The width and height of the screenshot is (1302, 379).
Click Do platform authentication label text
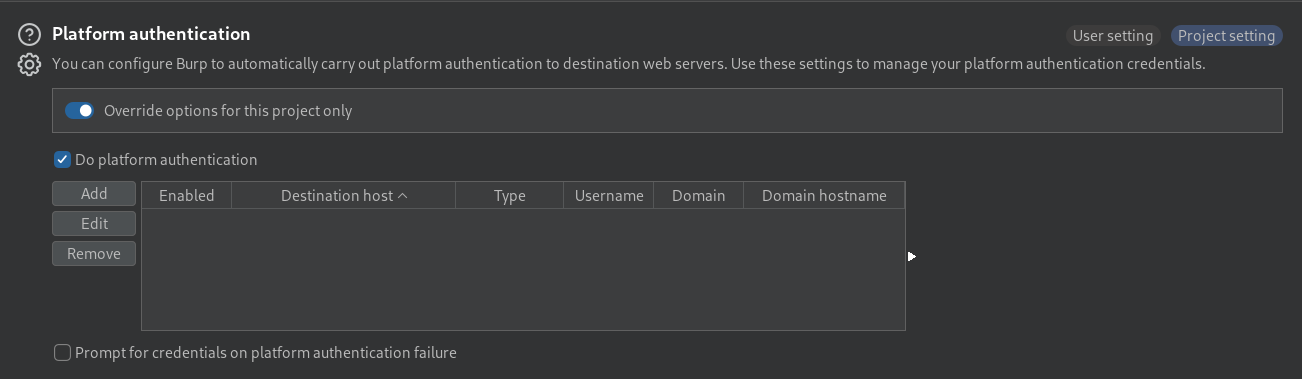click(166, 160)
